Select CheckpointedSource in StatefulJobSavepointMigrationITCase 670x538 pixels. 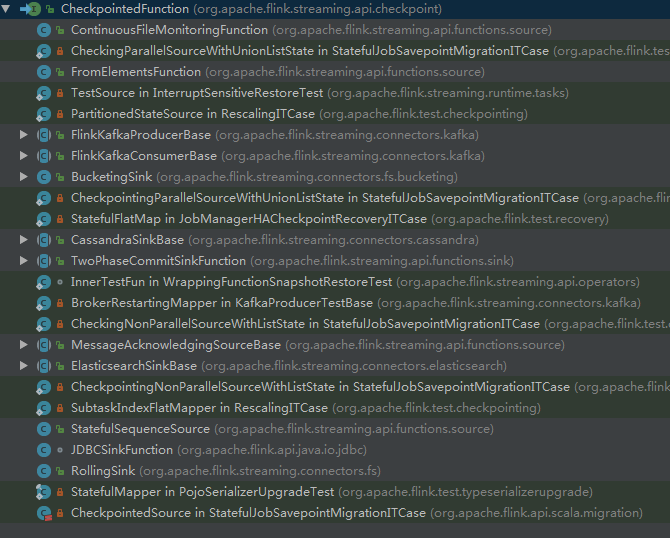coord(335,512)
